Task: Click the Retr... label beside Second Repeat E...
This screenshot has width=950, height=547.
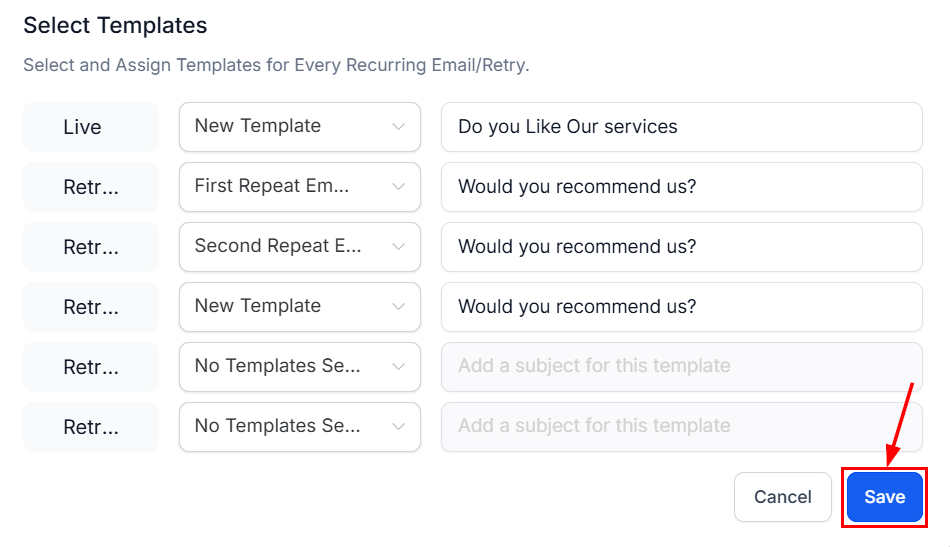Action: [91, 247]
